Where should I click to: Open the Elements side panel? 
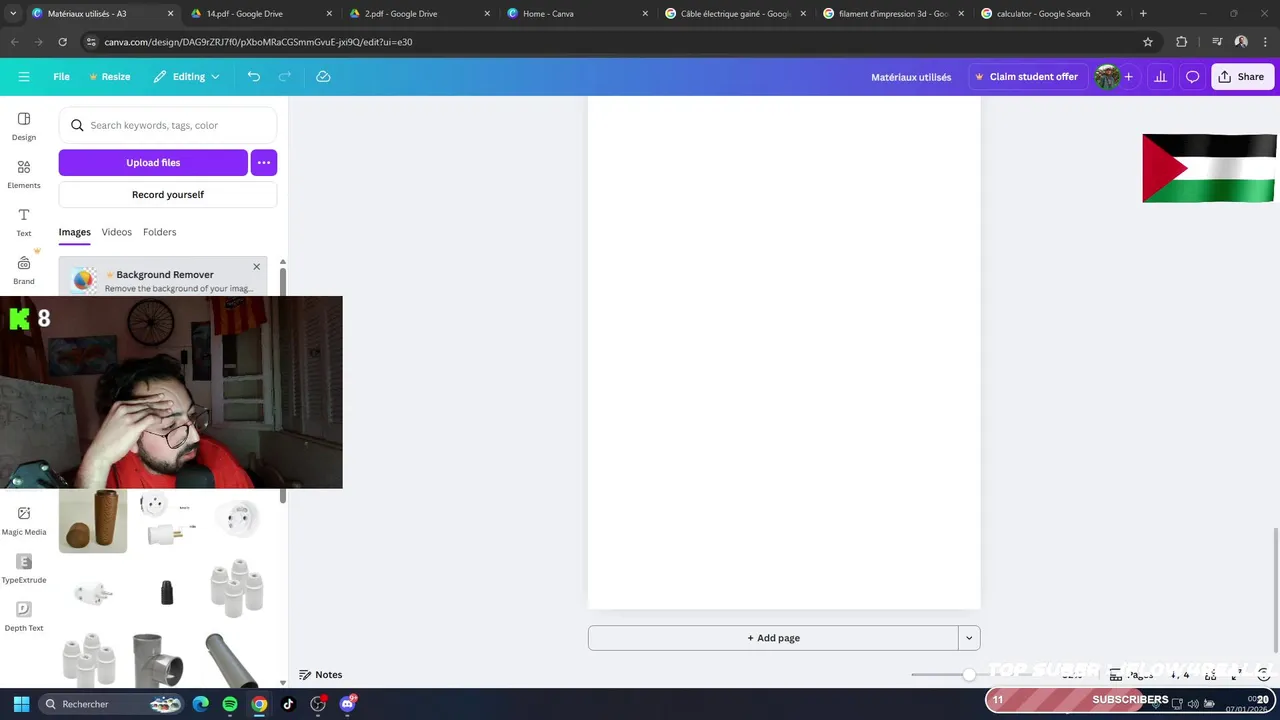[24, 174]
